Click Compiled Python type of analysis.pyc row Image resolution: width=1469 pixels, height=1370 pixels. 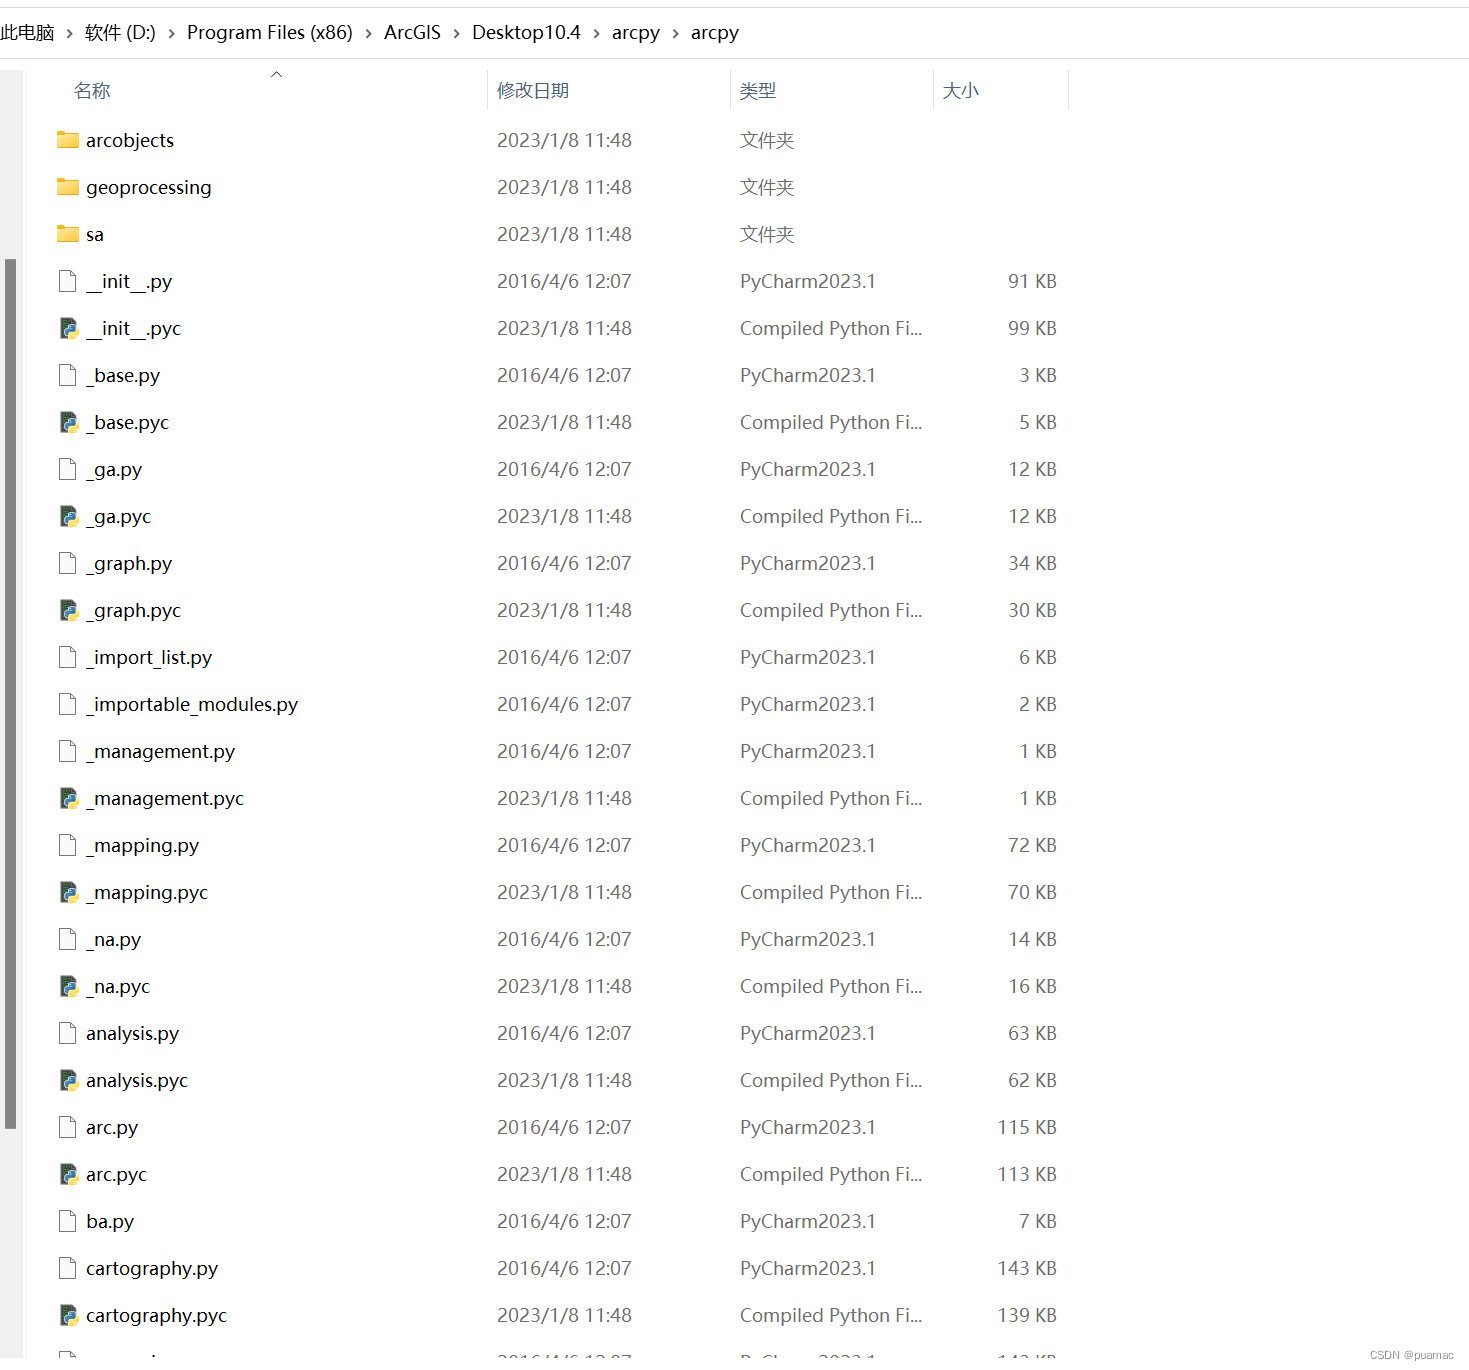(x=831, y=1080)
